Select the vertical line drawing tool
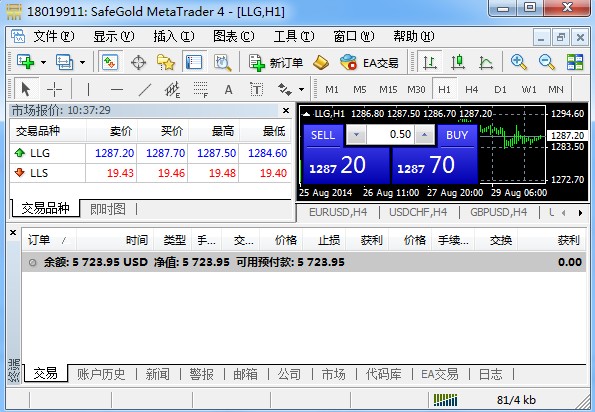The image size is (595, 412). [x=88, y=90]
